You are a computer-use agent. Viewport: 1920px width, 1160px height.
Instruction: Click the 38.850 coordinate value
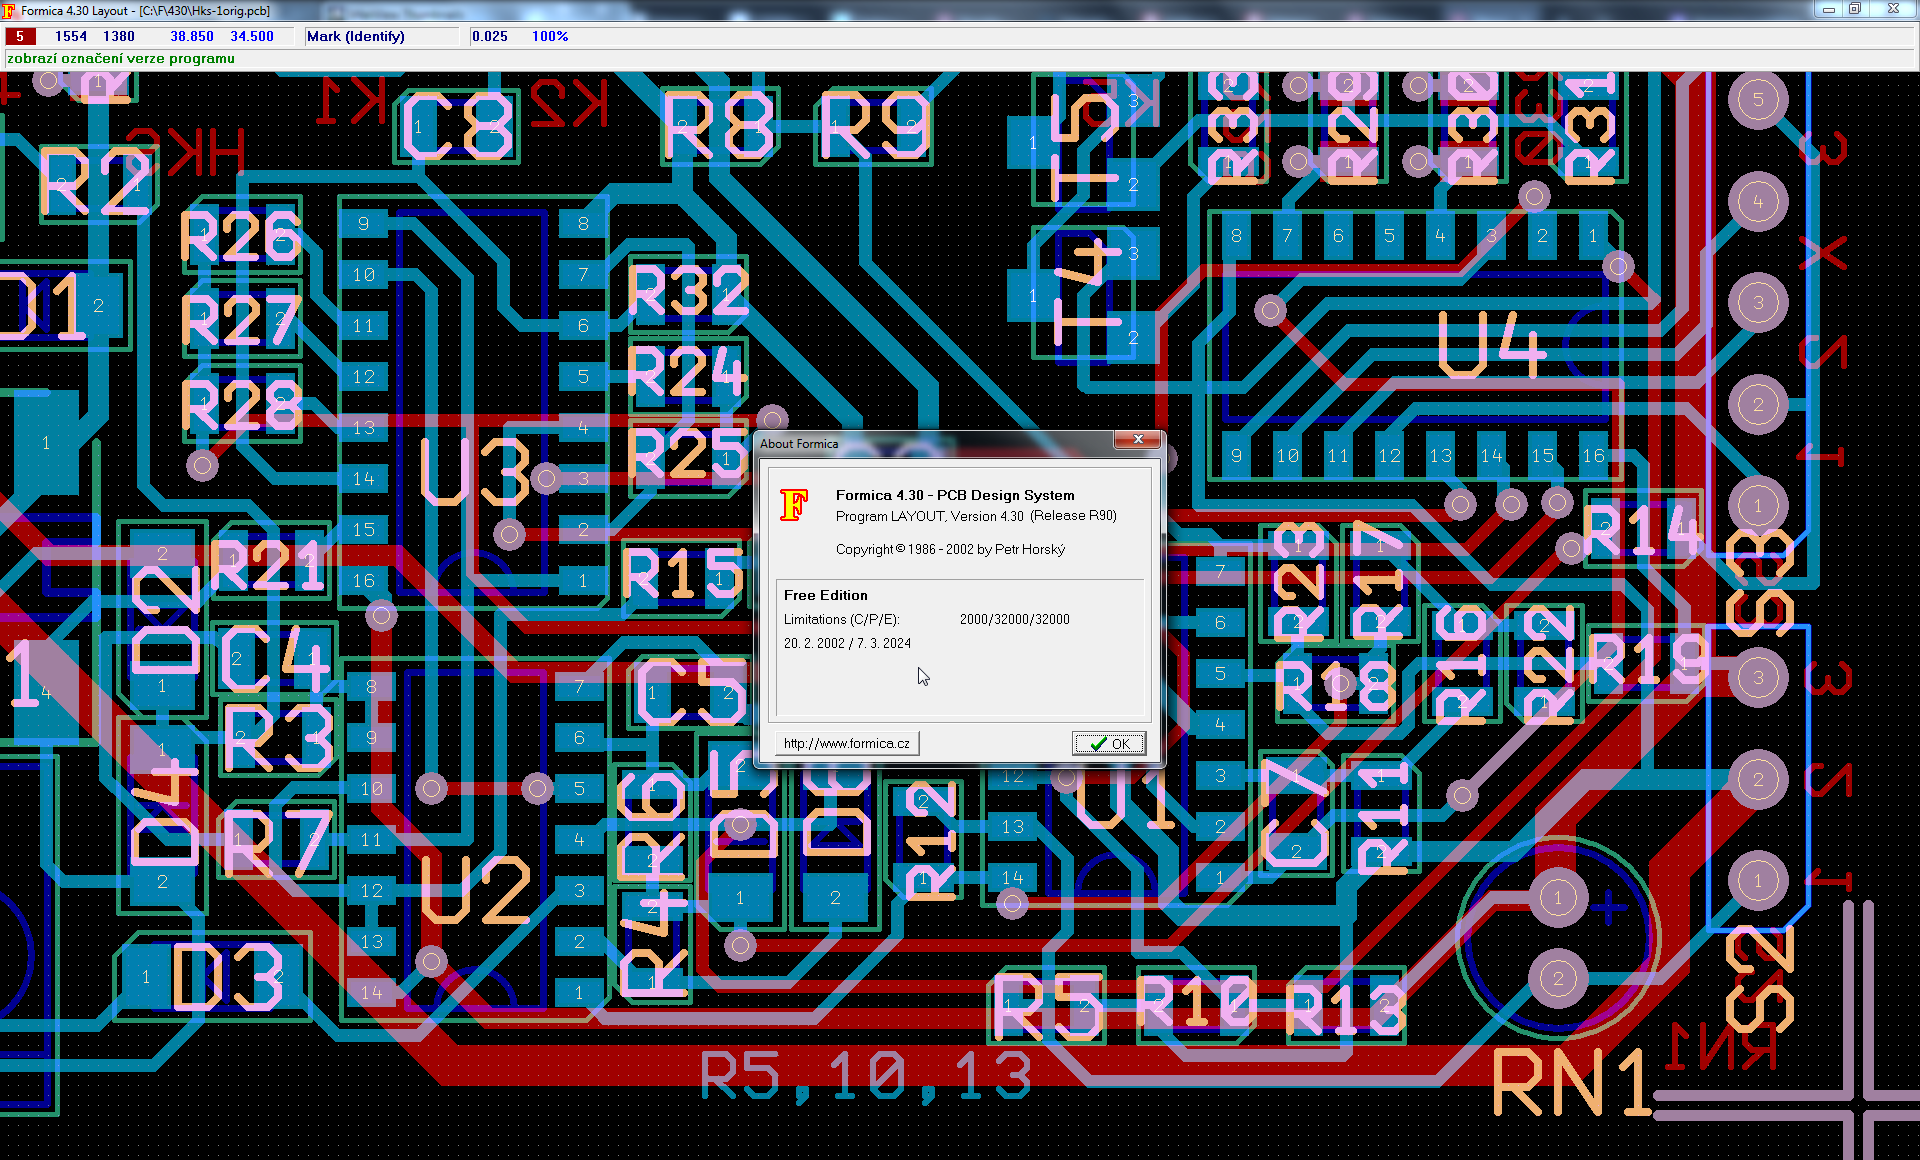(x=192, y=36)
